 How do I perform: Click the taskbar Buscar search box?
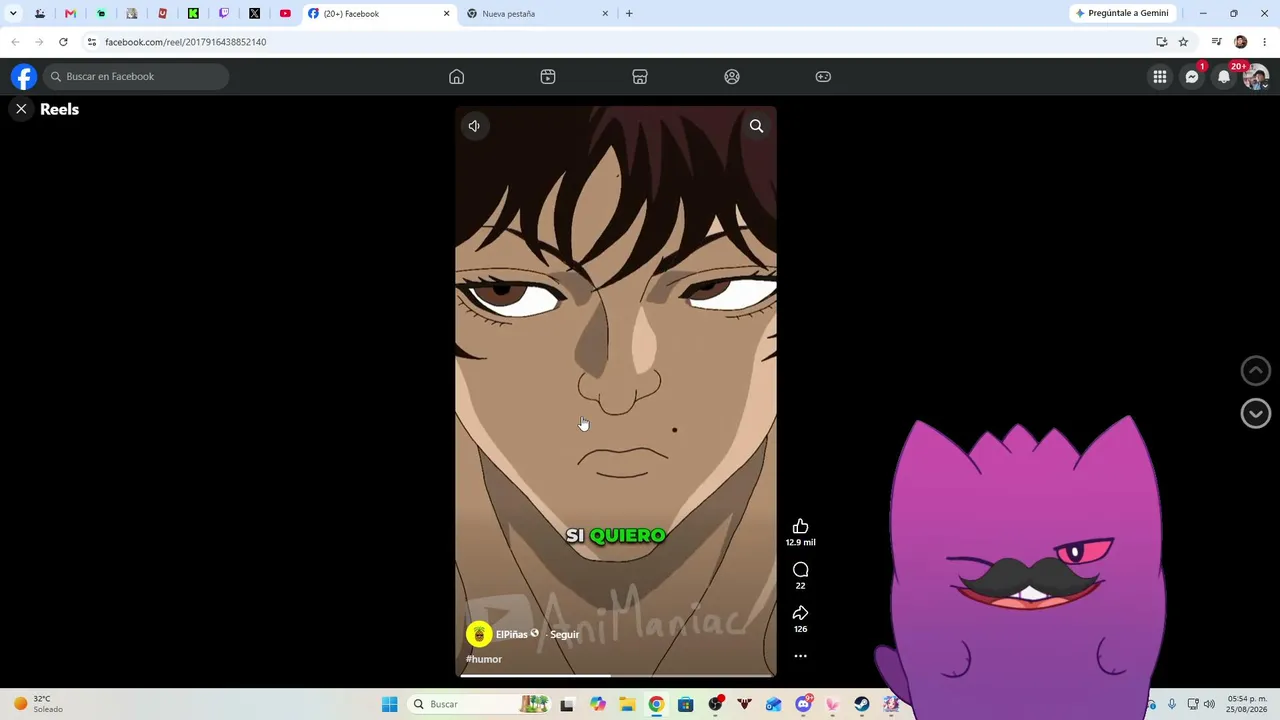(x=480, y=704)
